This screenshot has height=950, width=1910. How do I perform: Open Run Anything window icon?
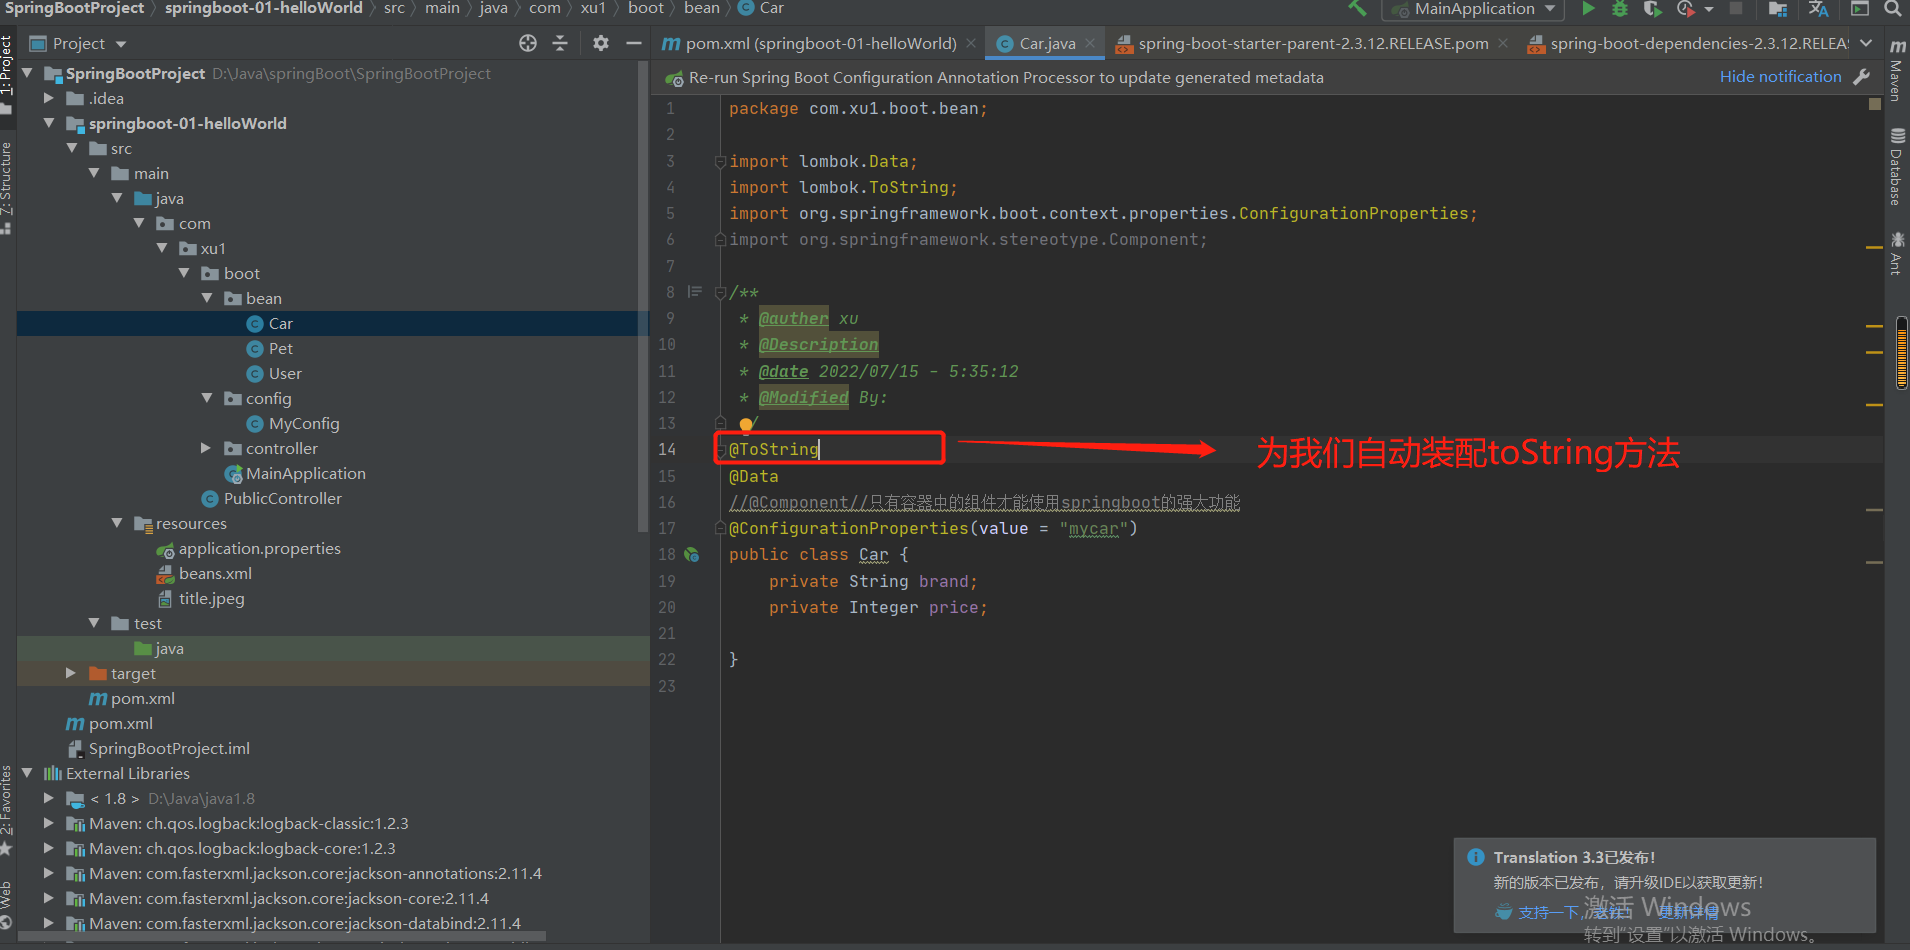1860,9
